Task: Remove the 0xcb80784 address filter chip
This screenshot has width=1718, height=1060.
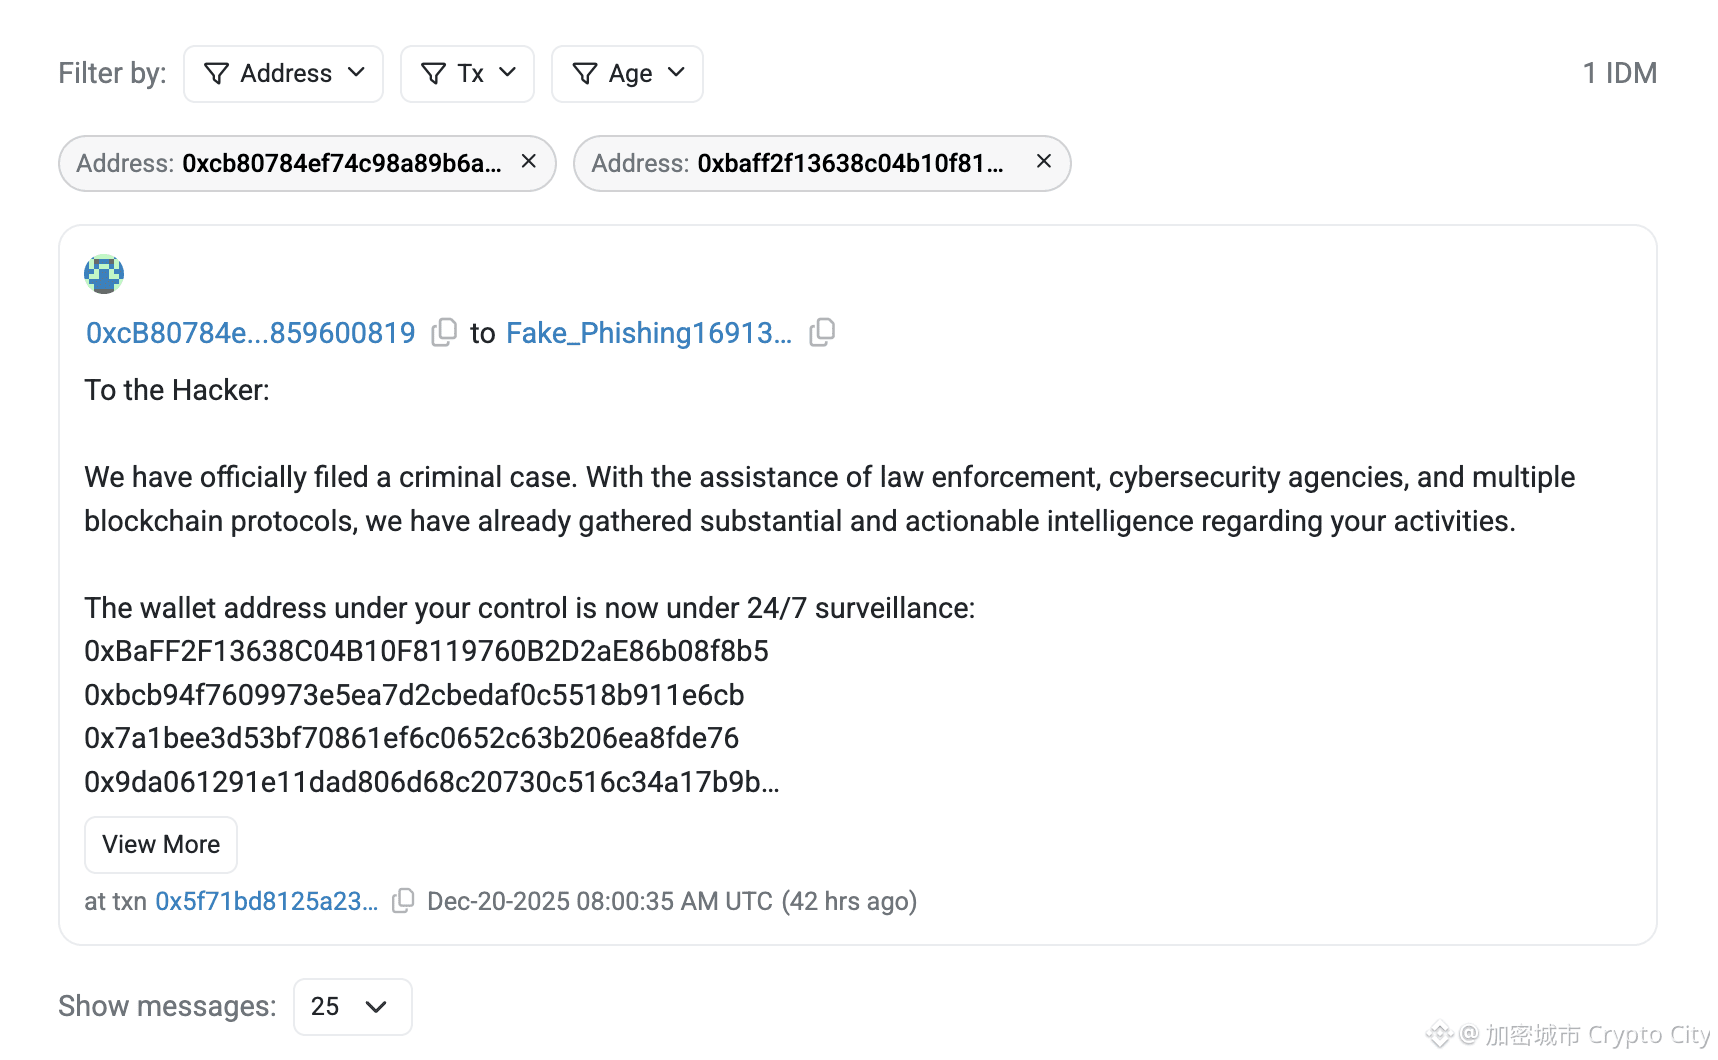Action: point(529,162)
